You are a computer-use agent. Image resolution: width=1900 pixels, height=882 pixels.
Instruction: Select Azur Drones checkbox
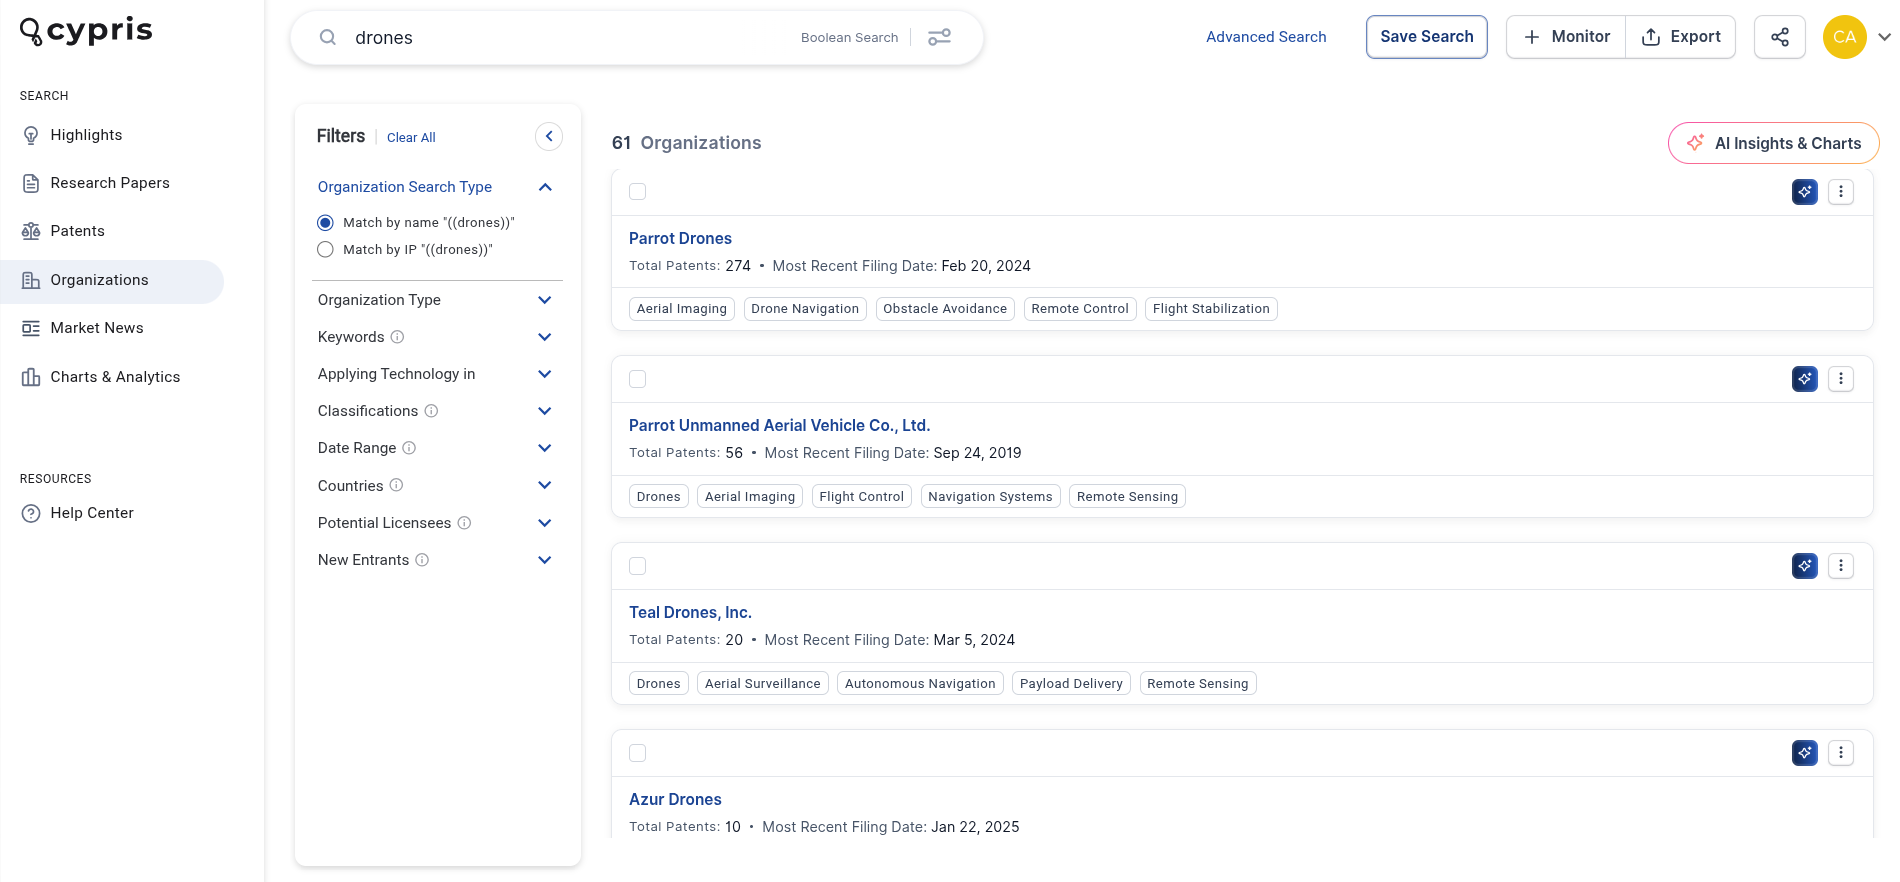[637, 753]
